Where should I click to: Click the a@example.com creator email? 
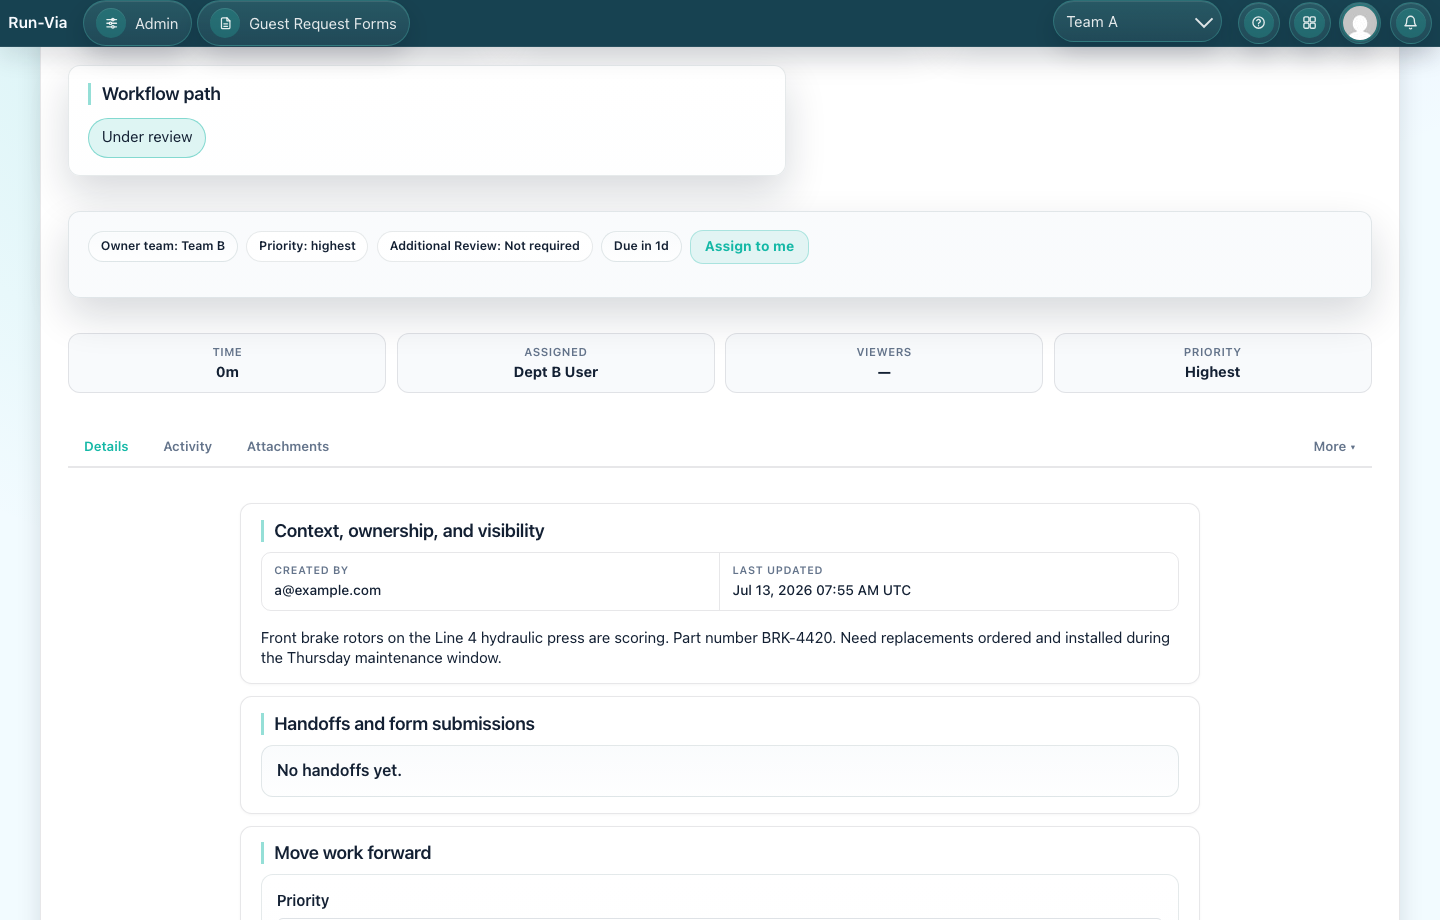(328, 591)
